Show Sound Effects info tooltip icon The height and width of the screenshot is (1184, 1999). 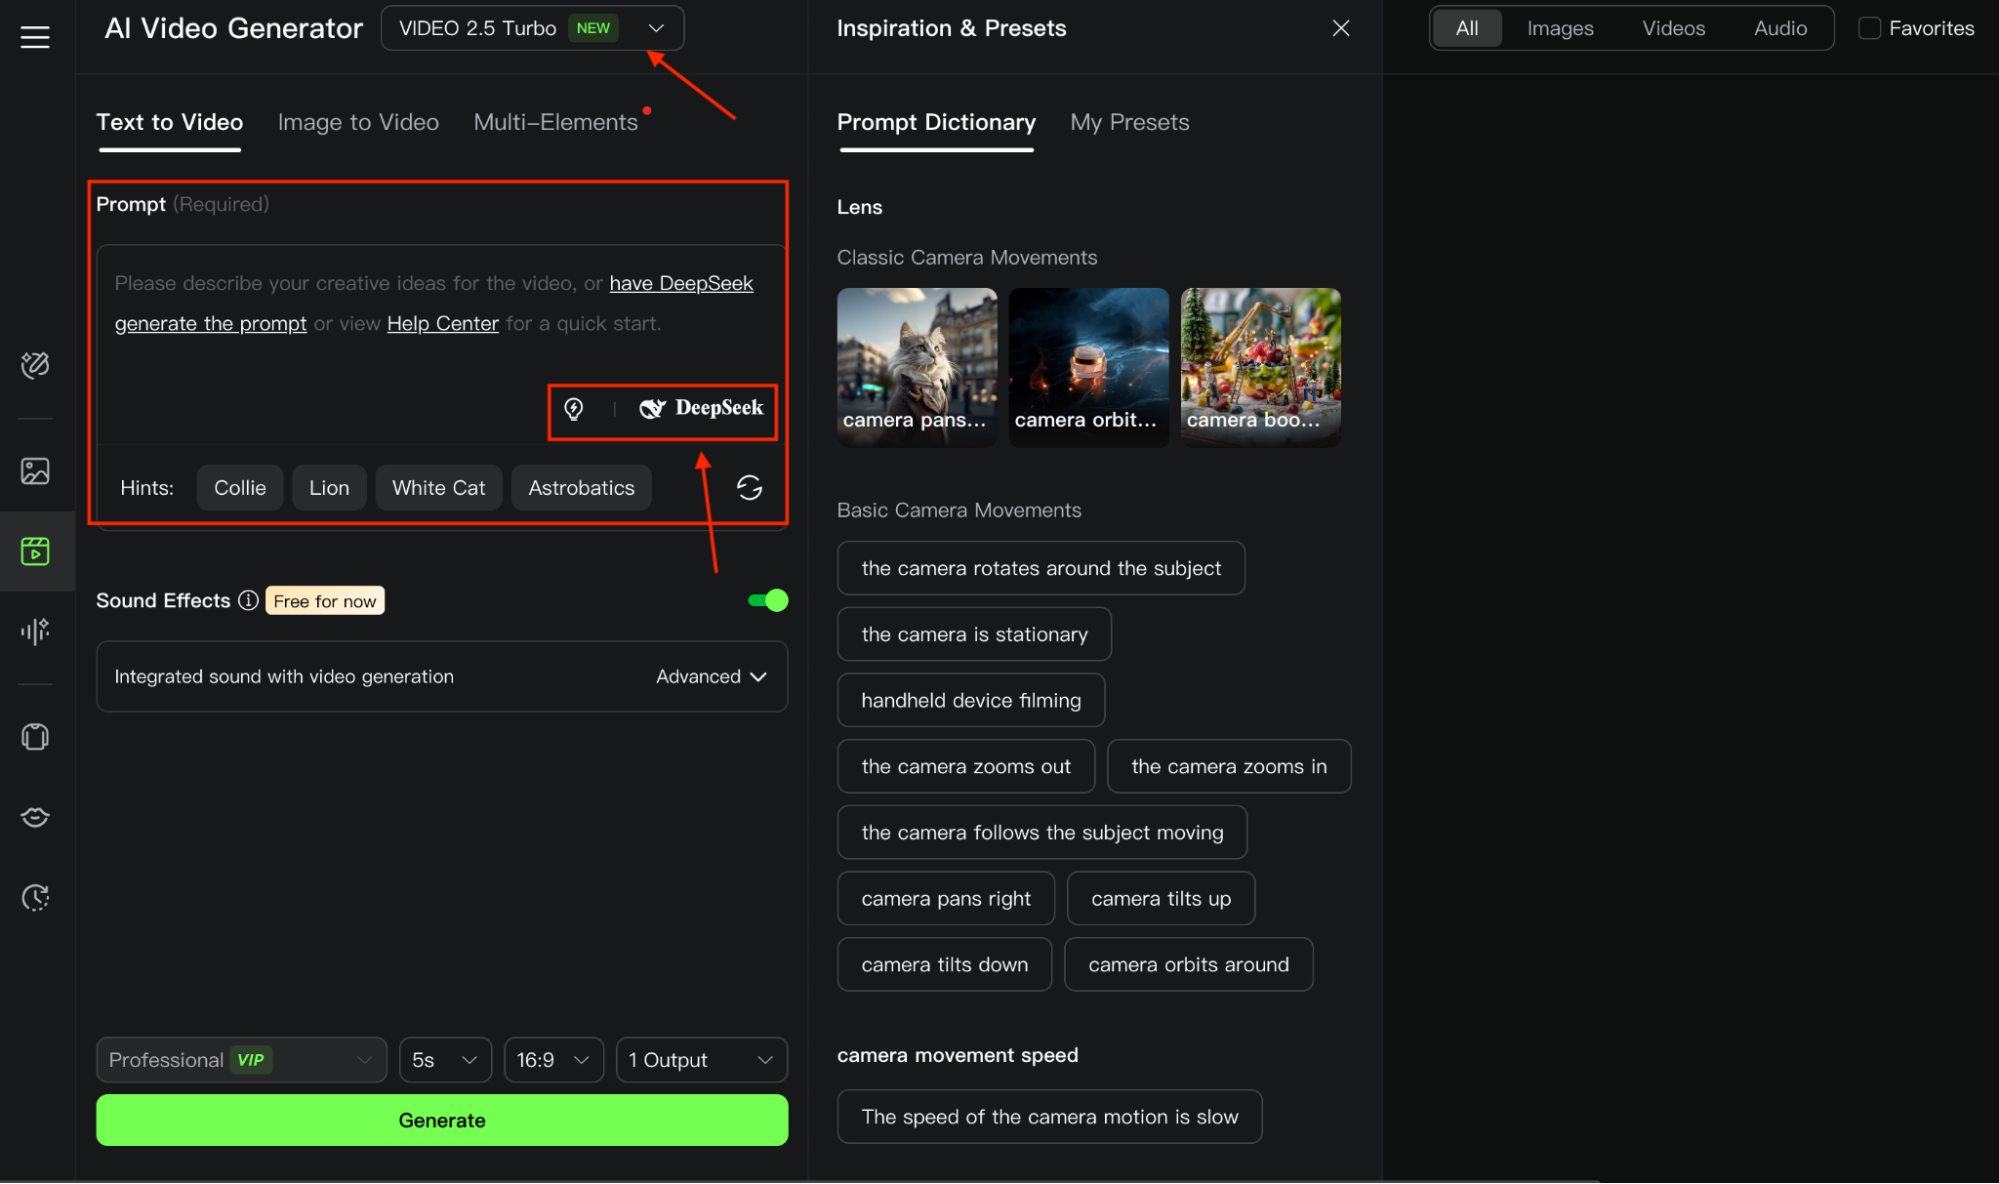[248, 600]
